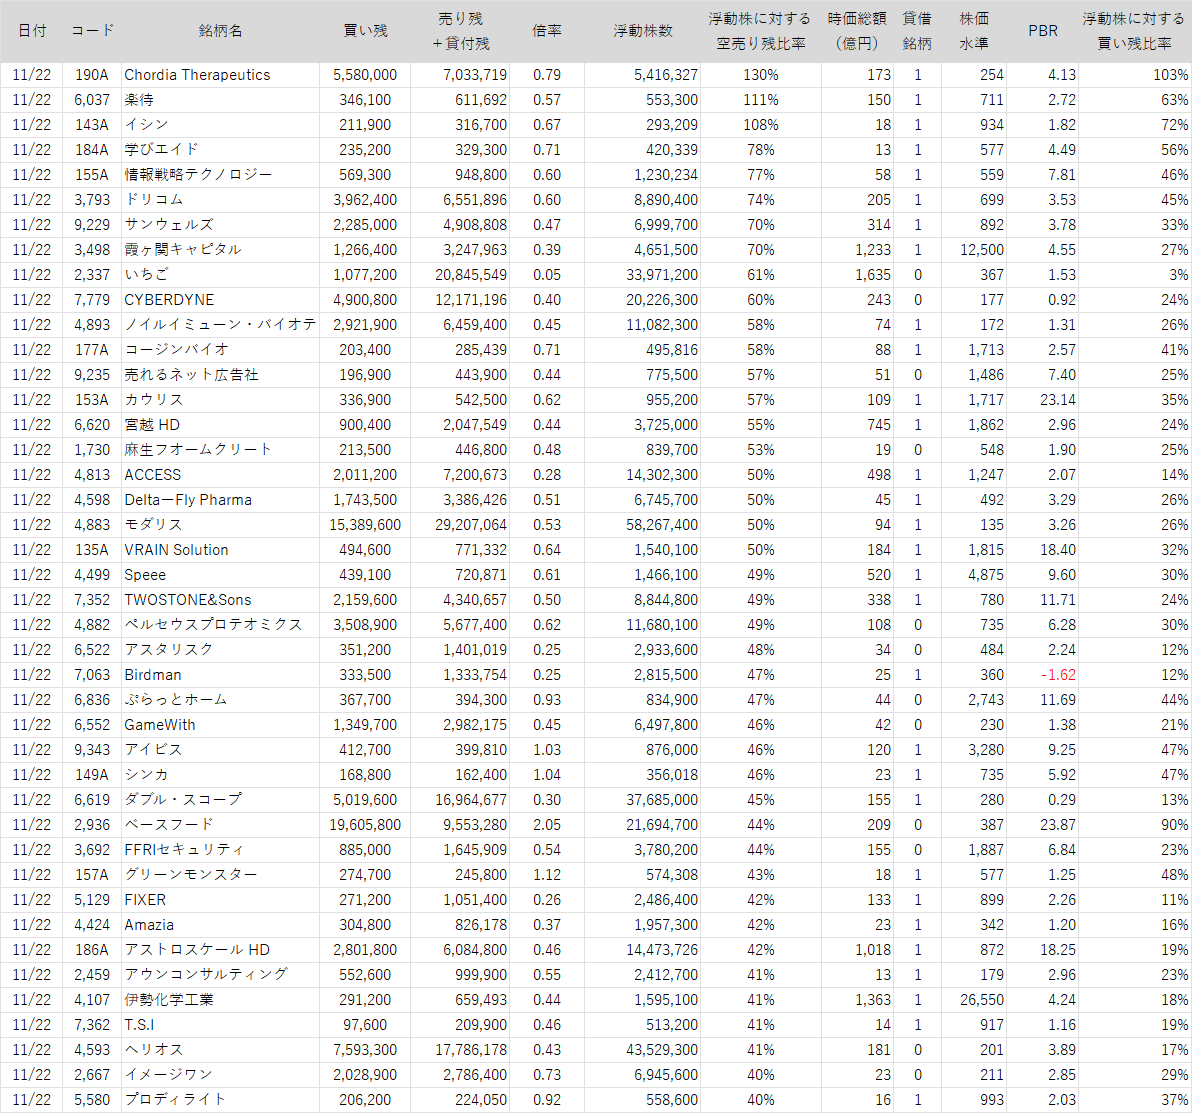Viewport: 1192px width, 1113px height.
Task: Click the CYBERDYNE stock name cell
Action: pyautogui.click(x=169, y=300)
